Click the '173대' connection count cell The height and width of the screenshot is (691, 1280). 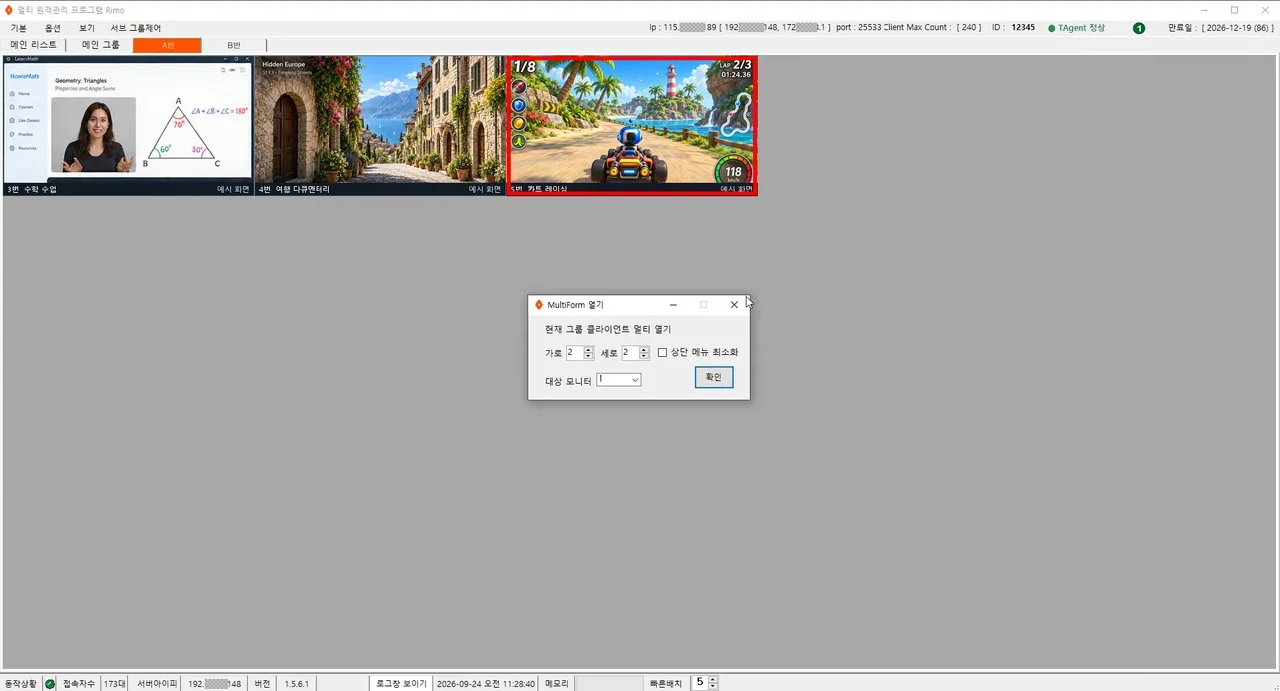115,684
